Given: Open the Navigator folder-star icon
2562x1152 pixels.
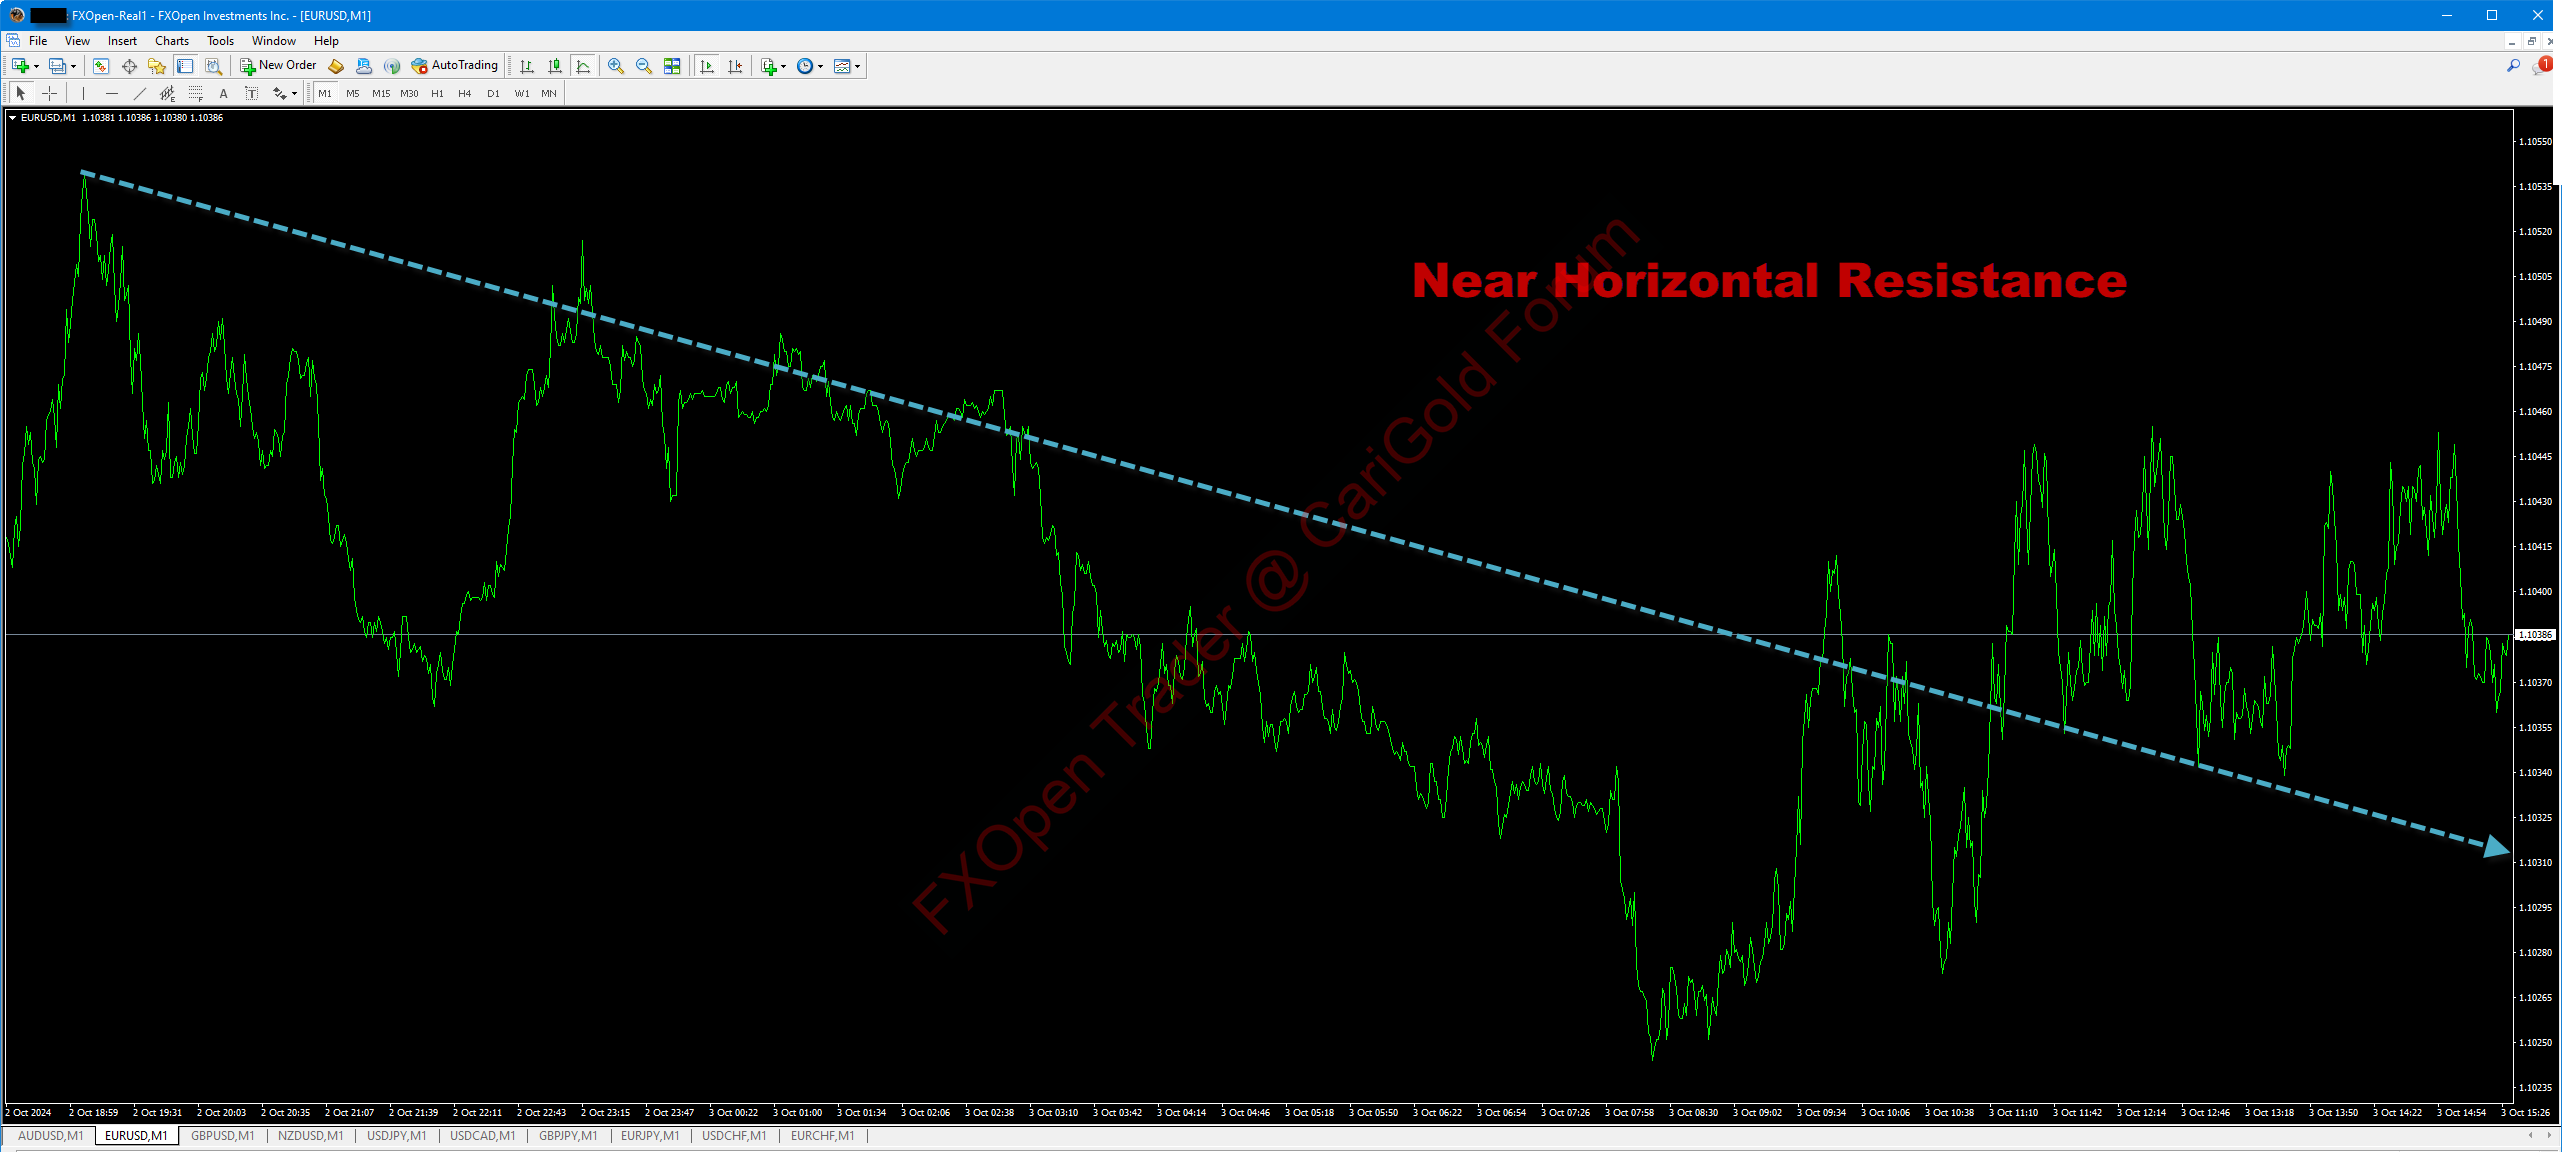Looking at the screenshot, I should 157,66.
